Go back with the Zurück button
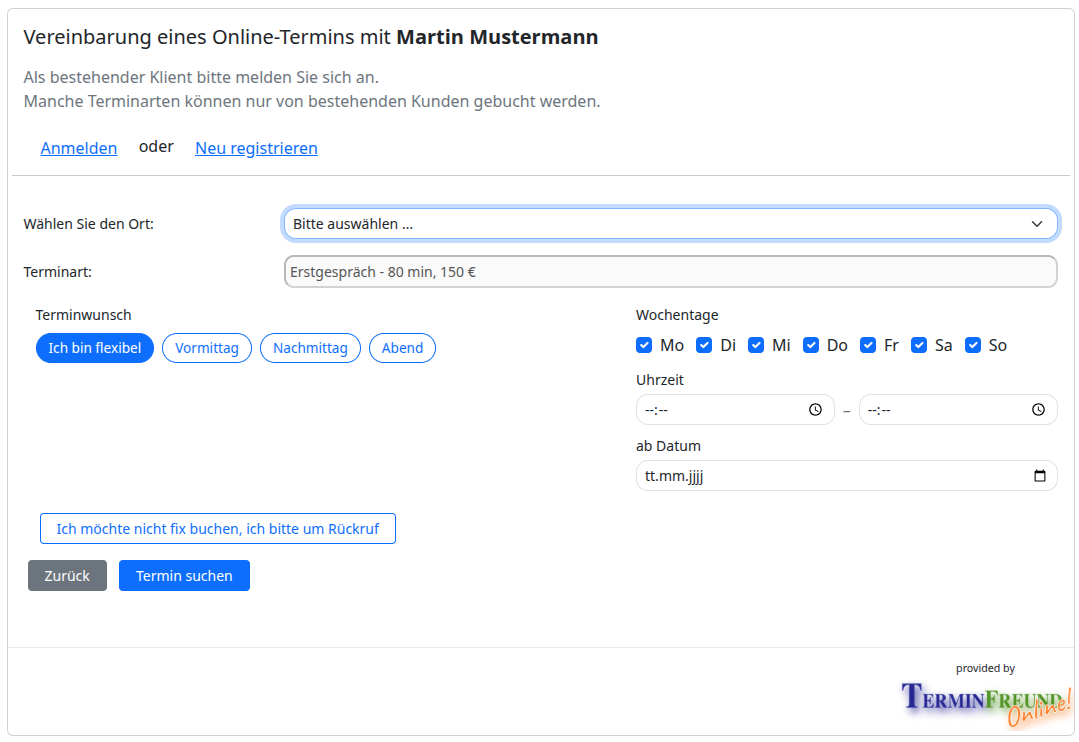 (67, 575)
